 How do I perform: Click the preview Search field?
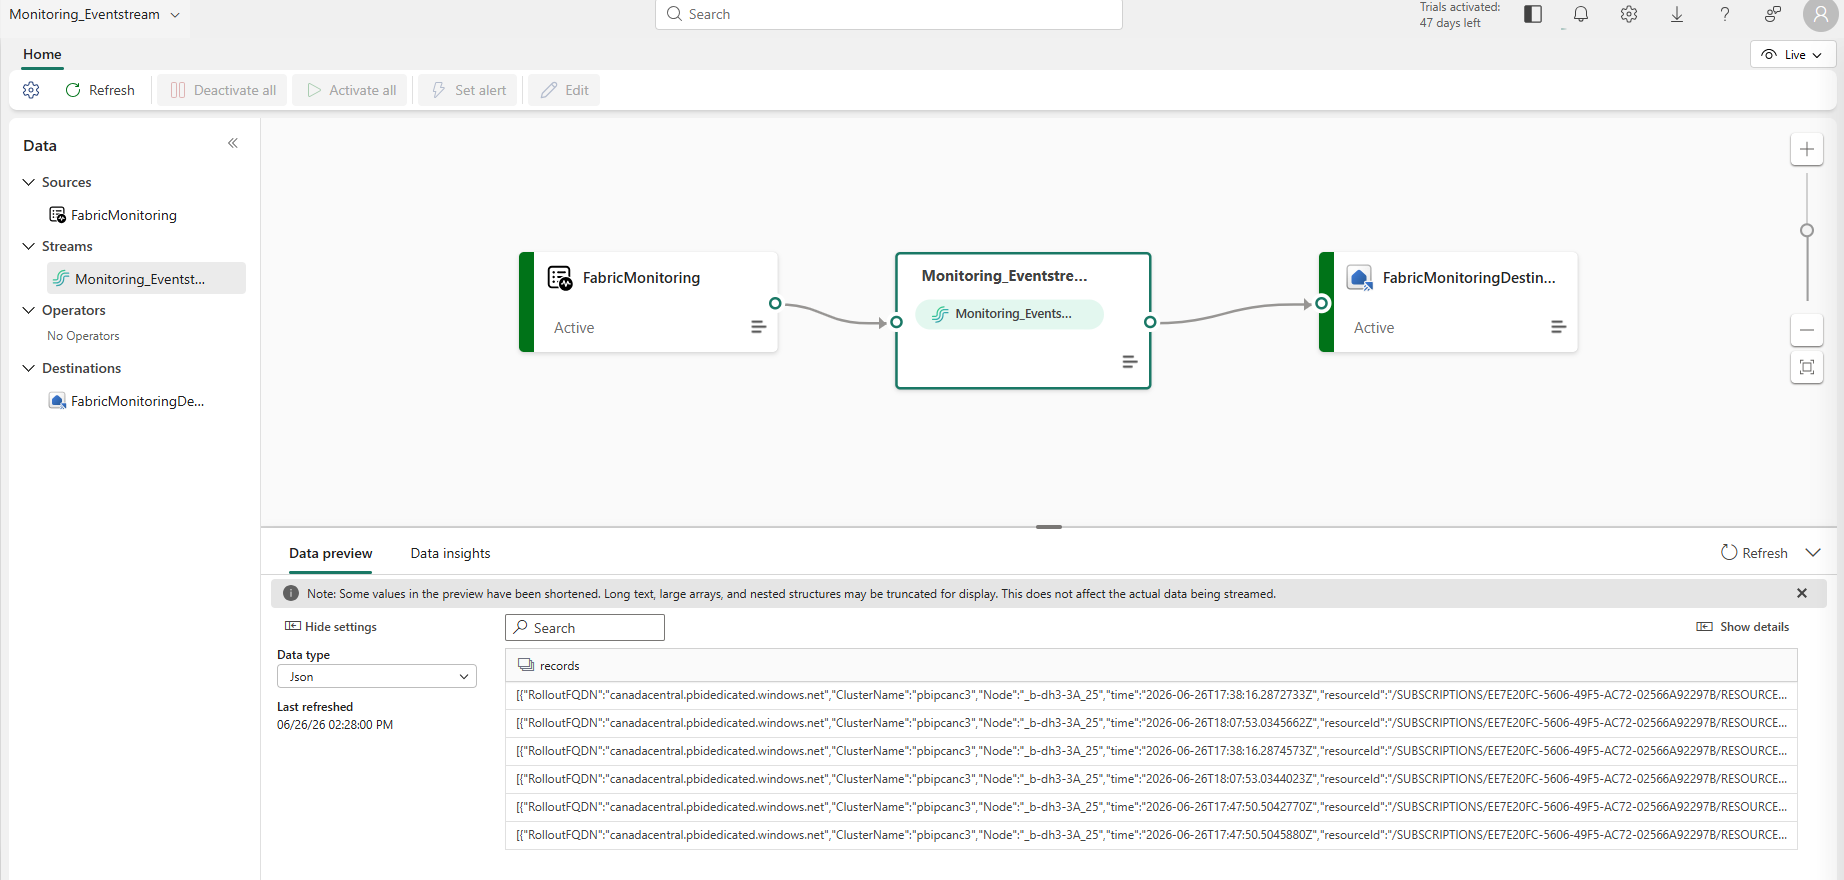click(x=585, y=628)
